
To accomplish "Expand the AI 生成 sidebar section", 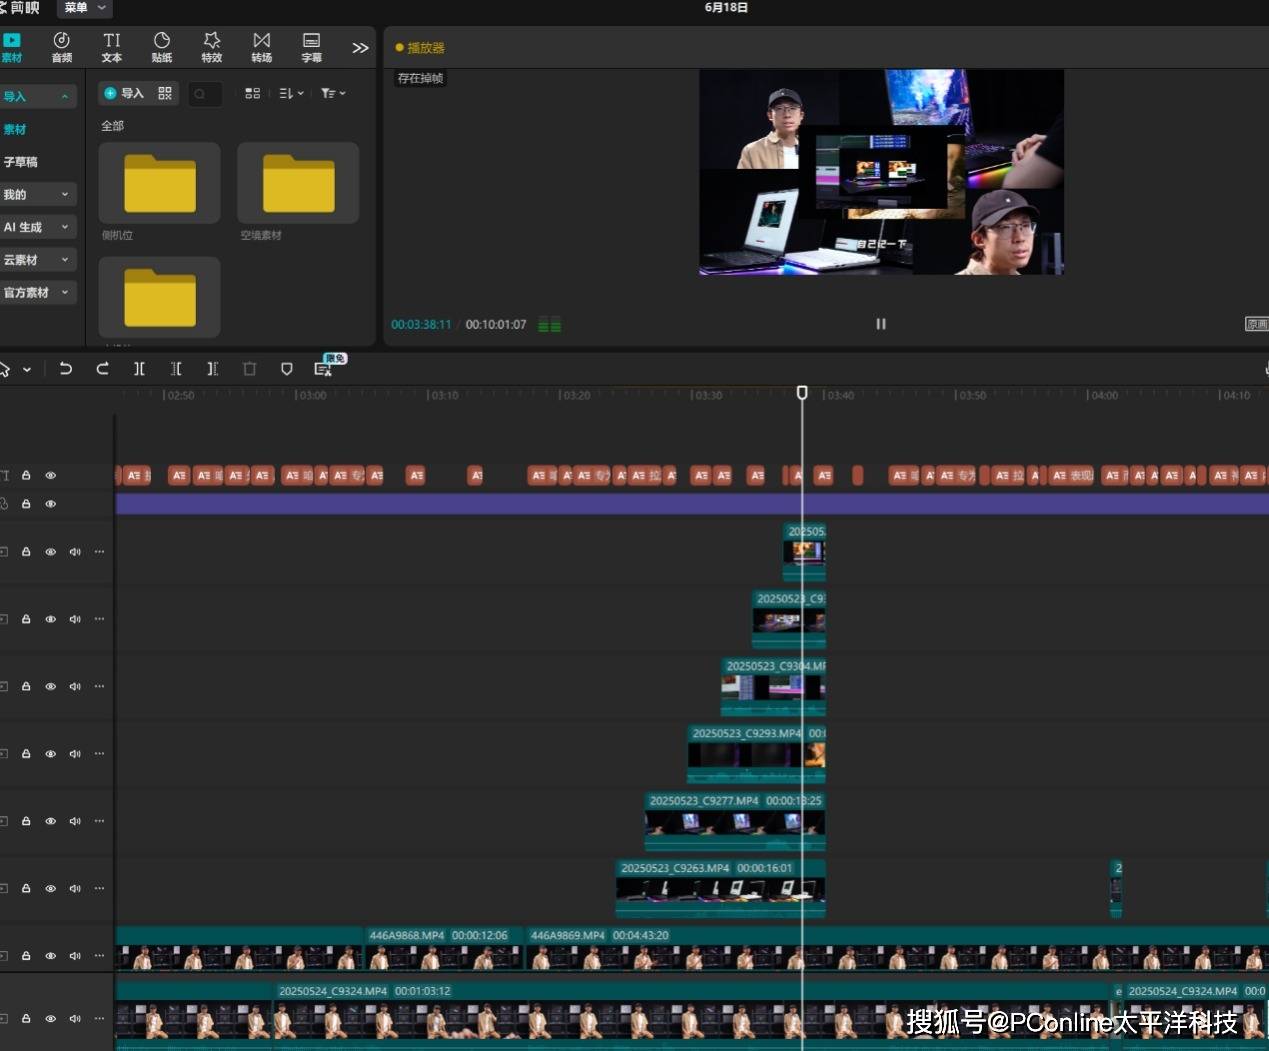I will coord(38,227).
